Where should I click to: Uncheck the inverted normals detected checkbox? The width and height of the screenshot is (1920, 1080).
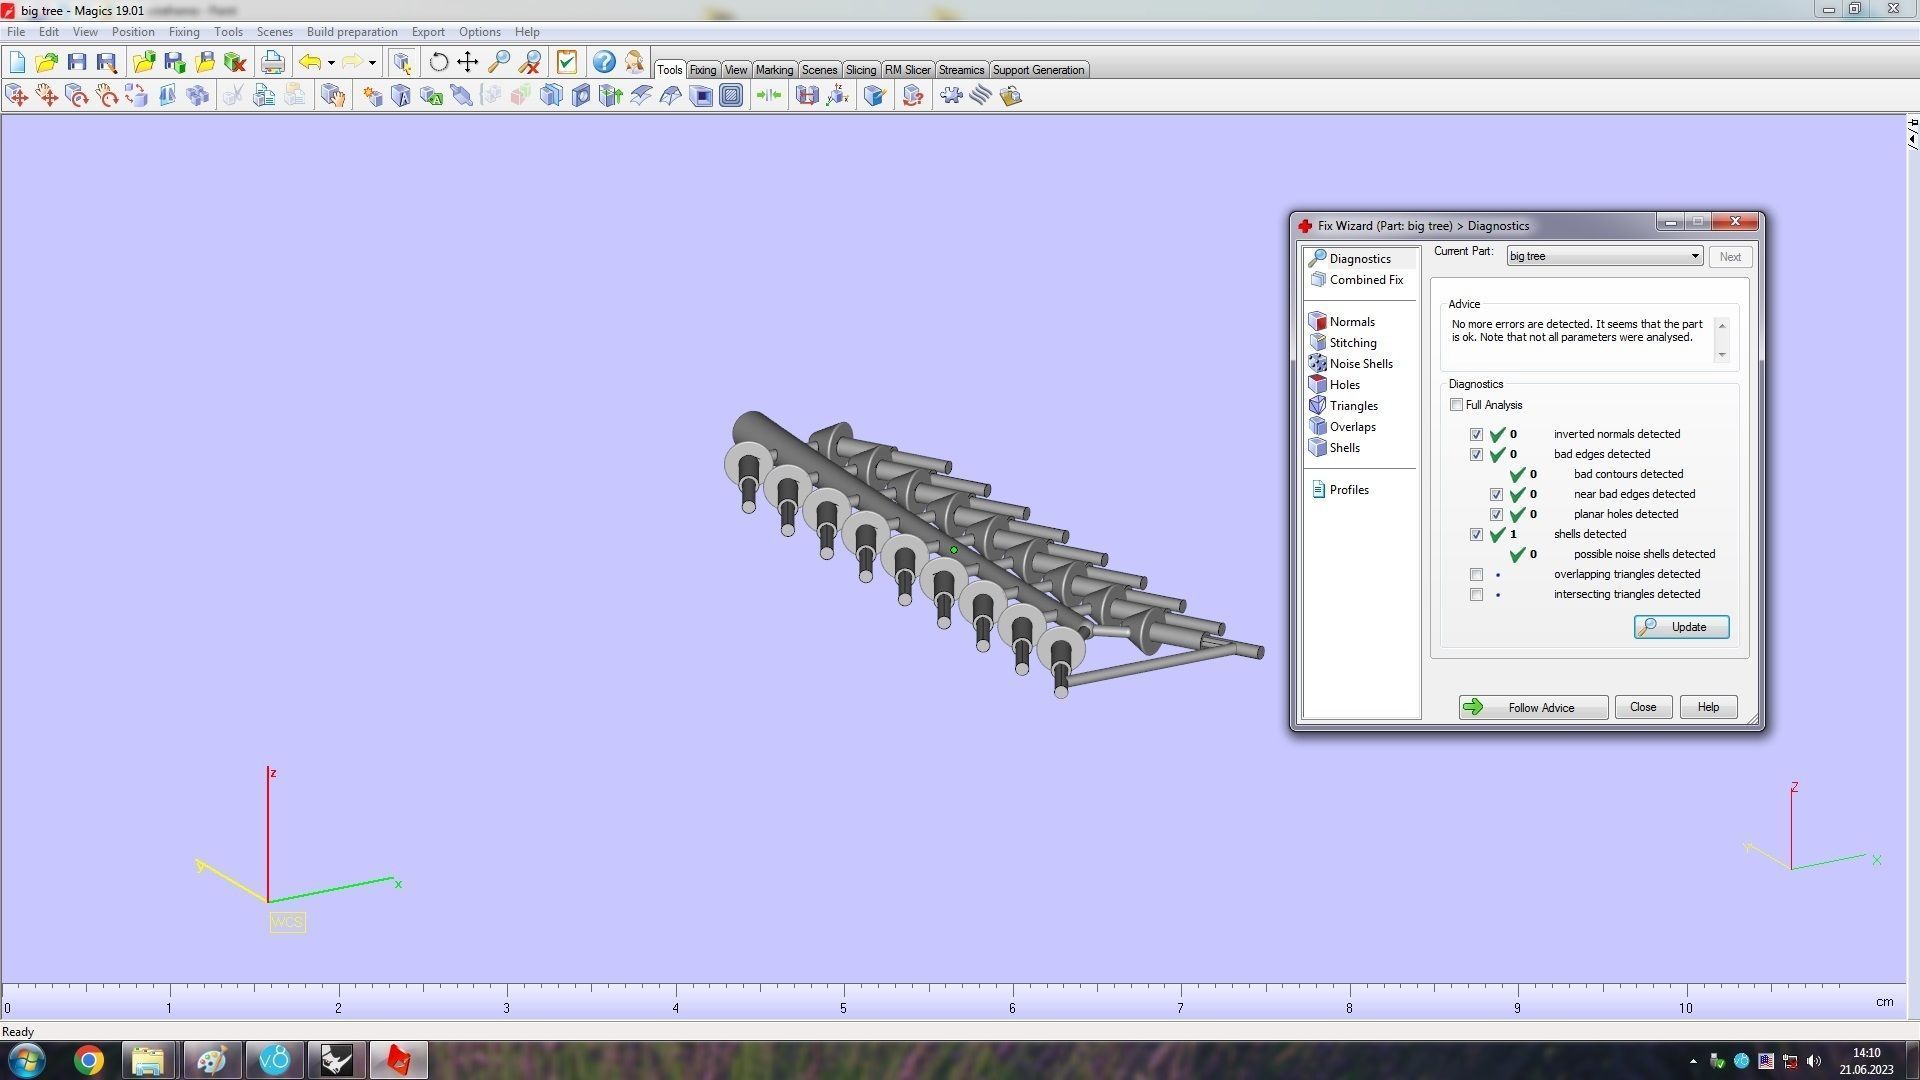pyautogui.click(x=1476, y=435)
